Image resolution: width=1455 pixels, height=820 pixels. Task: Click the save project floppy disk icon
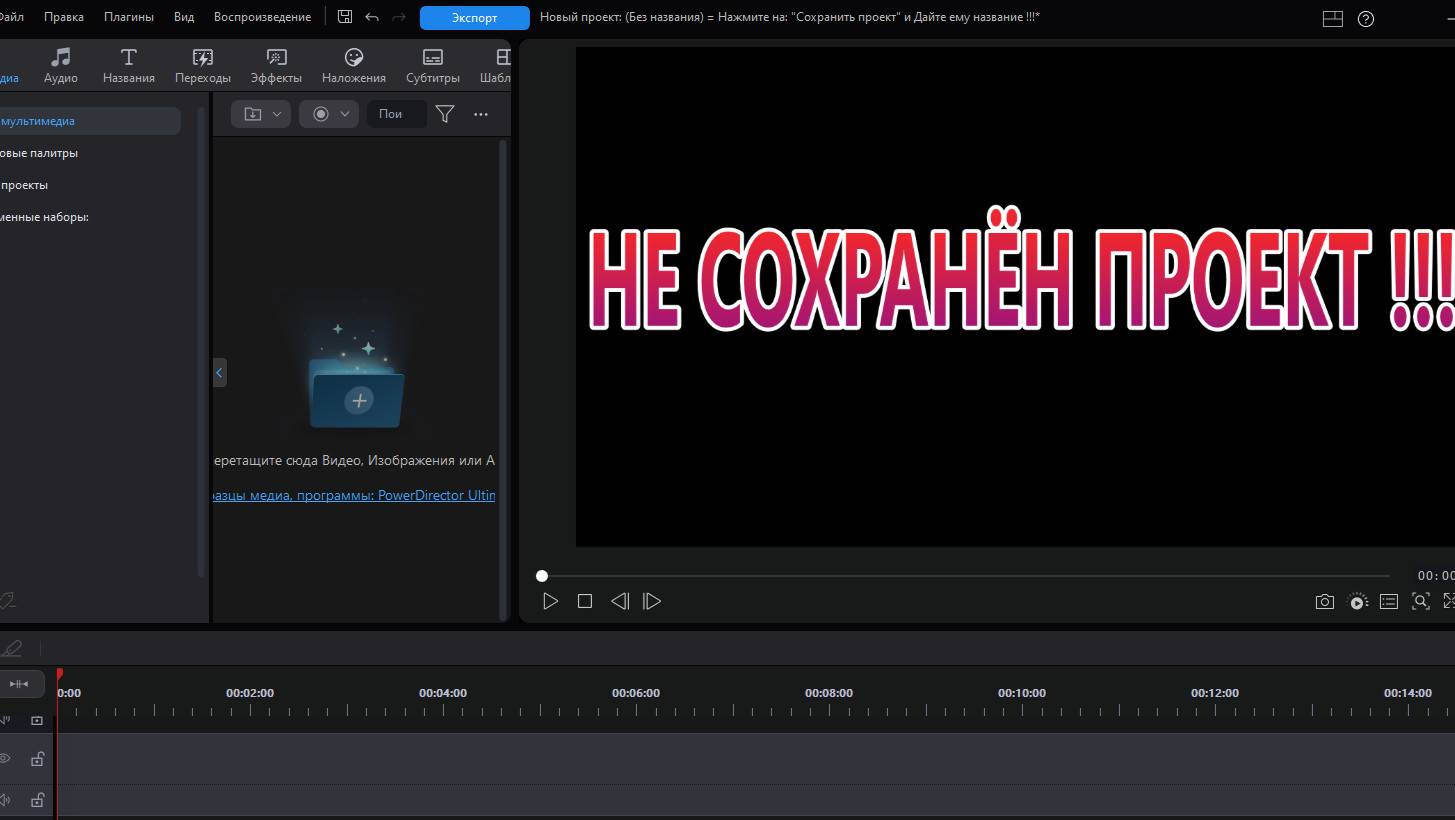point(345,17)
